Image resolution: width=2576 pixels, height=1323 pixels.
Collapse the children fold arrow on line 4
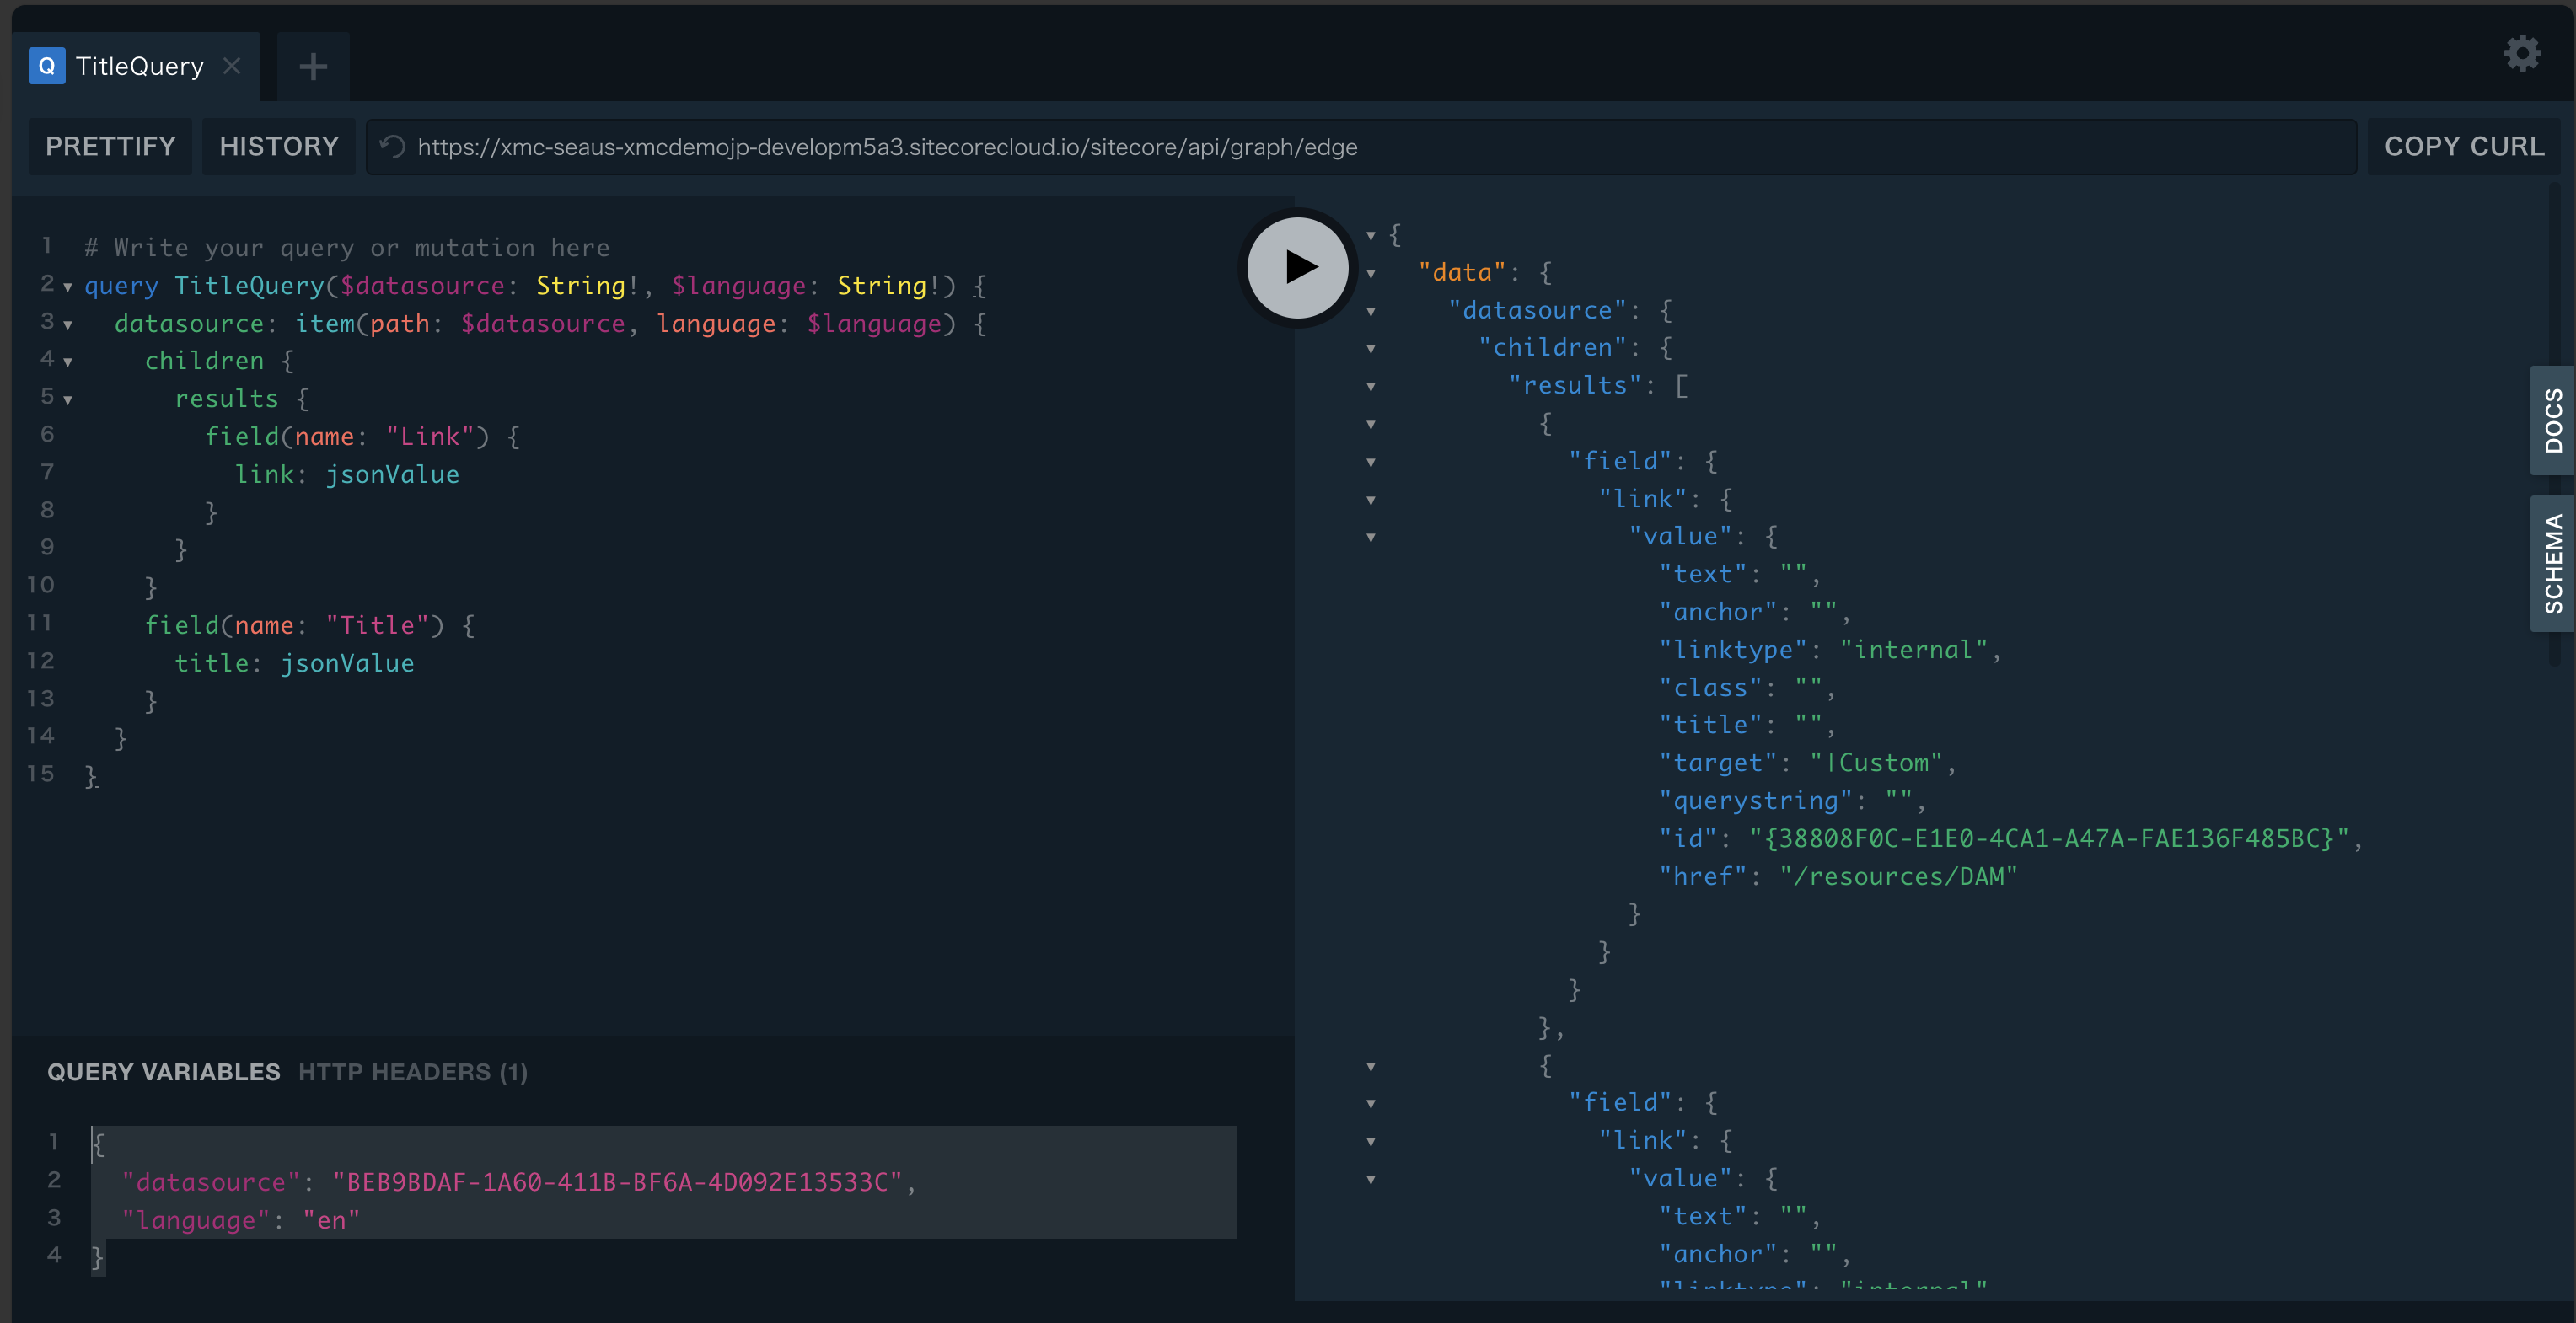click(68, 362)
